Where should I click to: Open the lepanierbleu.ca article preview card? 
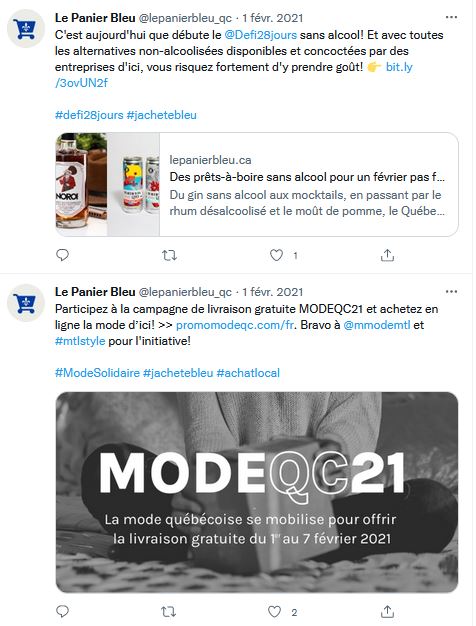tap(257, 184)
